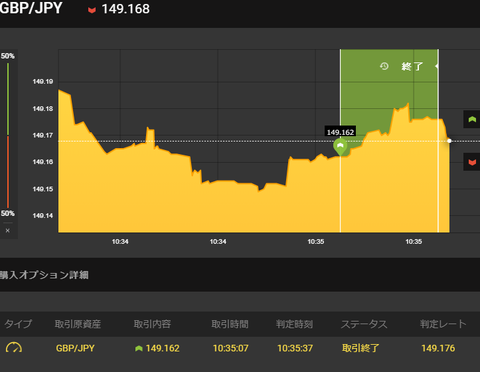Close the sentiment gauge with X
The image size is (480, 372).
coord(8,230)
